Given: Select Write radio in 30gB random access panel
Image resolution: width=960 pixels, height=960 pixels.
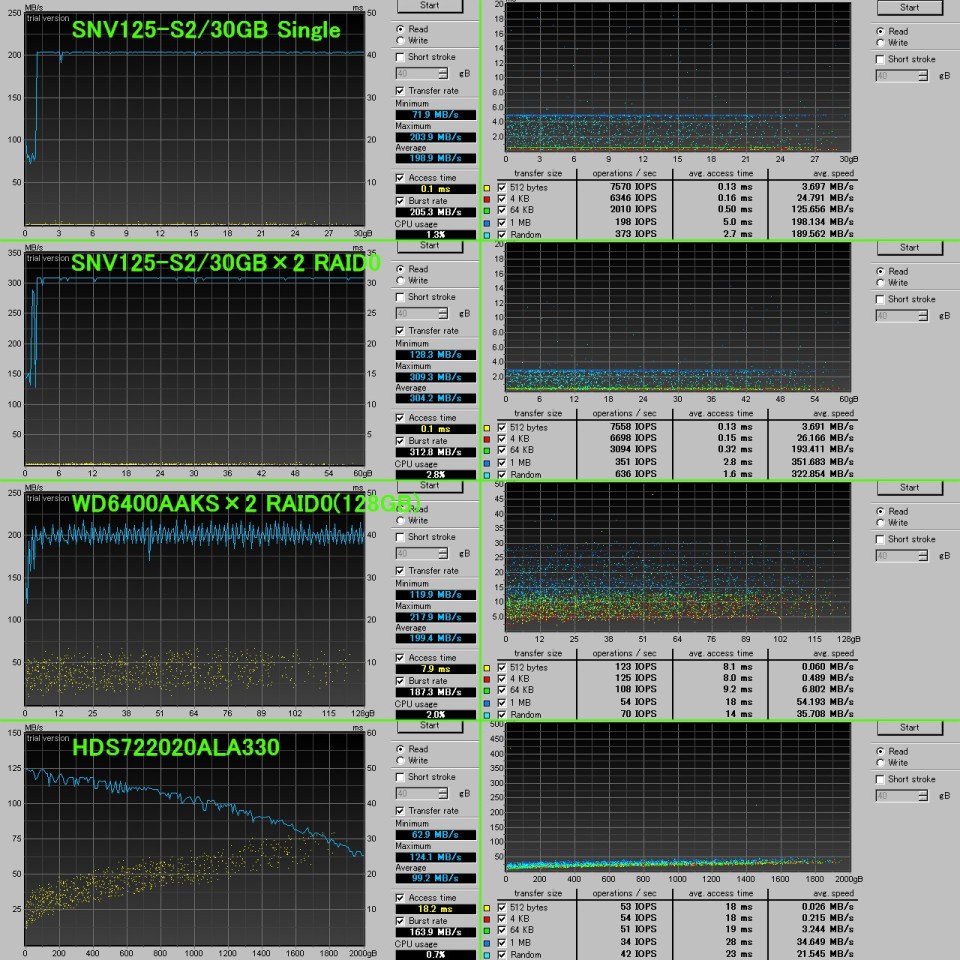Looking at the screenshot, I should (880, 43).
